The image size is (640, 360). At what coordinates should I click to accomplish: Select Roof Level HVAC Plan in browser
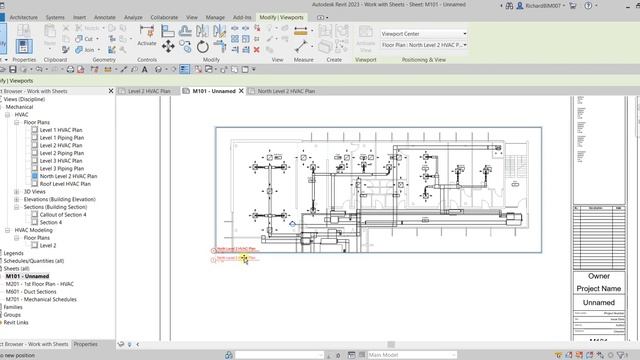click(x=65, y=184)
